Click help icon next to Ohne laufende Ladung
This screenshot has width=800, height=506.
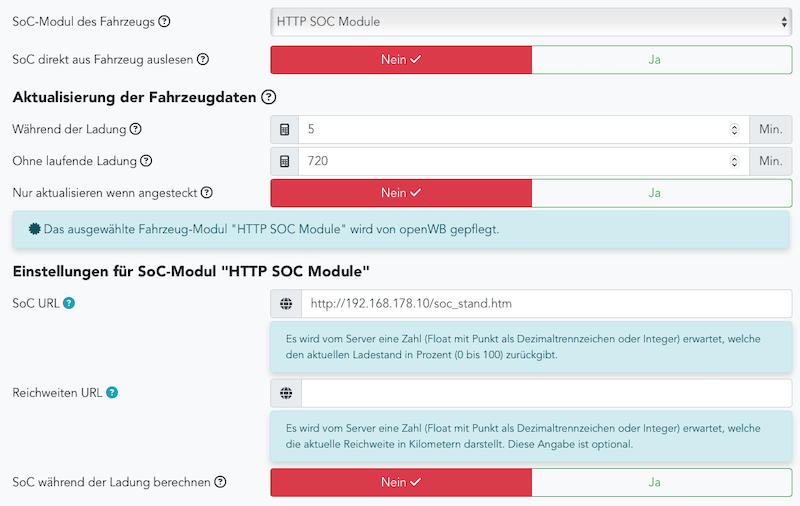coord(146,161)
